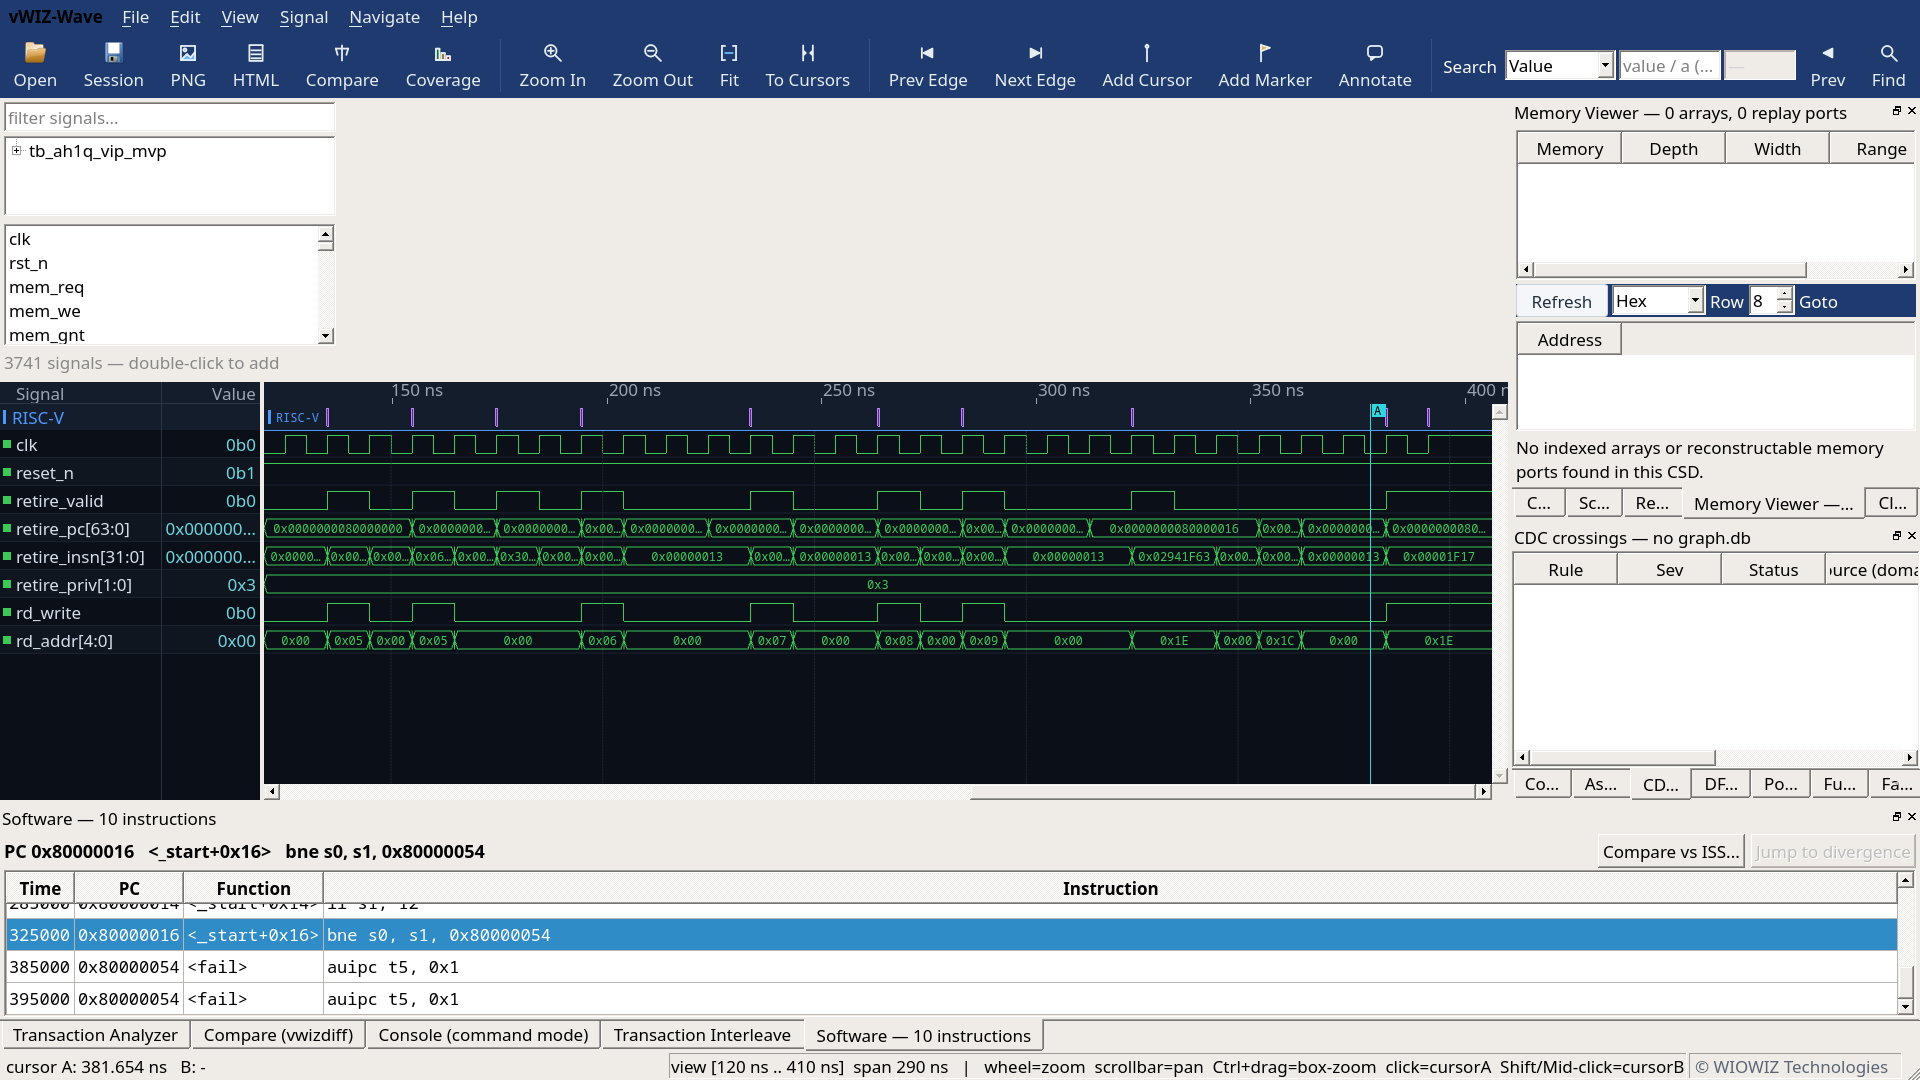Jump to the next edge
This screenshot has width=1920, height=1080.
click(x=1035, y=66)
